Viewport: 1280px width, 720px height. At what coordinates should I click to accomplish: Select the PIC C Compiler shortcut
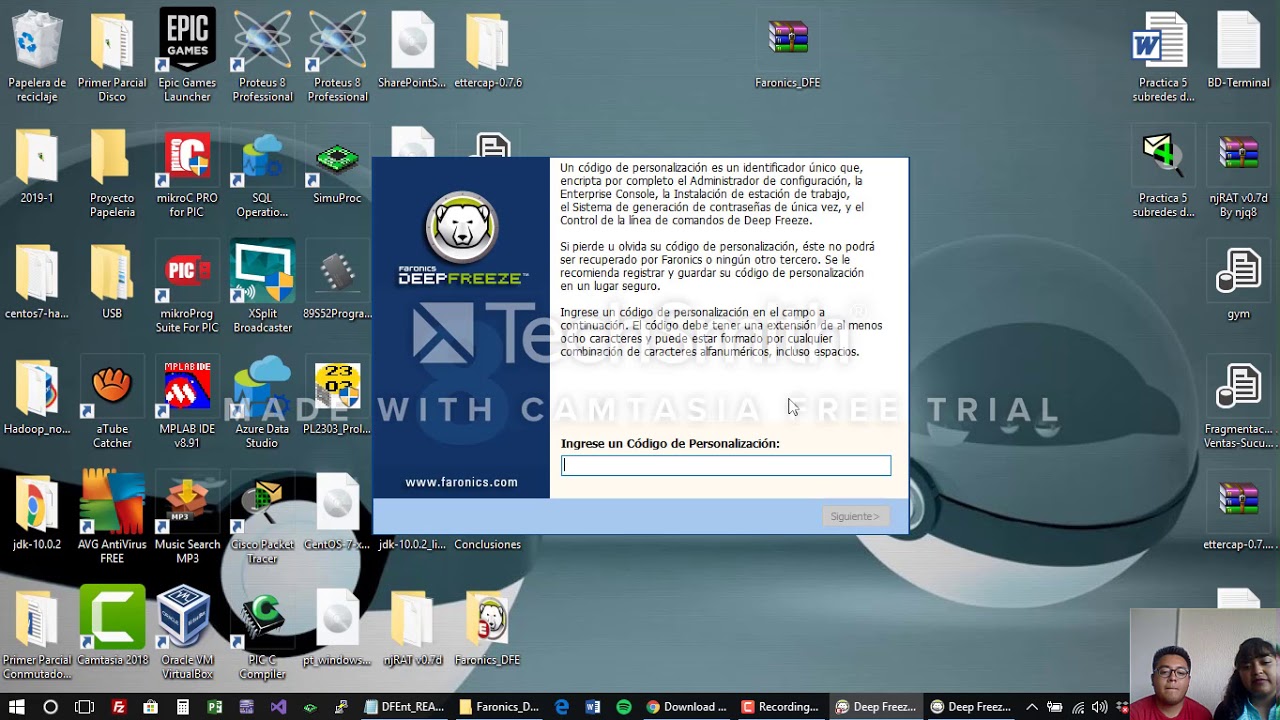262,634
